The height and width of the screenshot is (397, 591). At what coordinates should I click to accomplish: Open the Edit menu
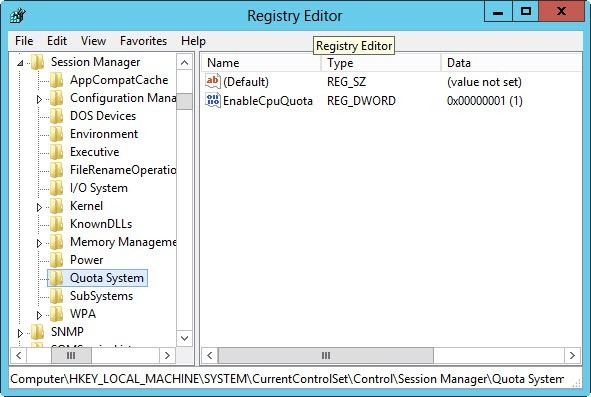tap(57, 41)
